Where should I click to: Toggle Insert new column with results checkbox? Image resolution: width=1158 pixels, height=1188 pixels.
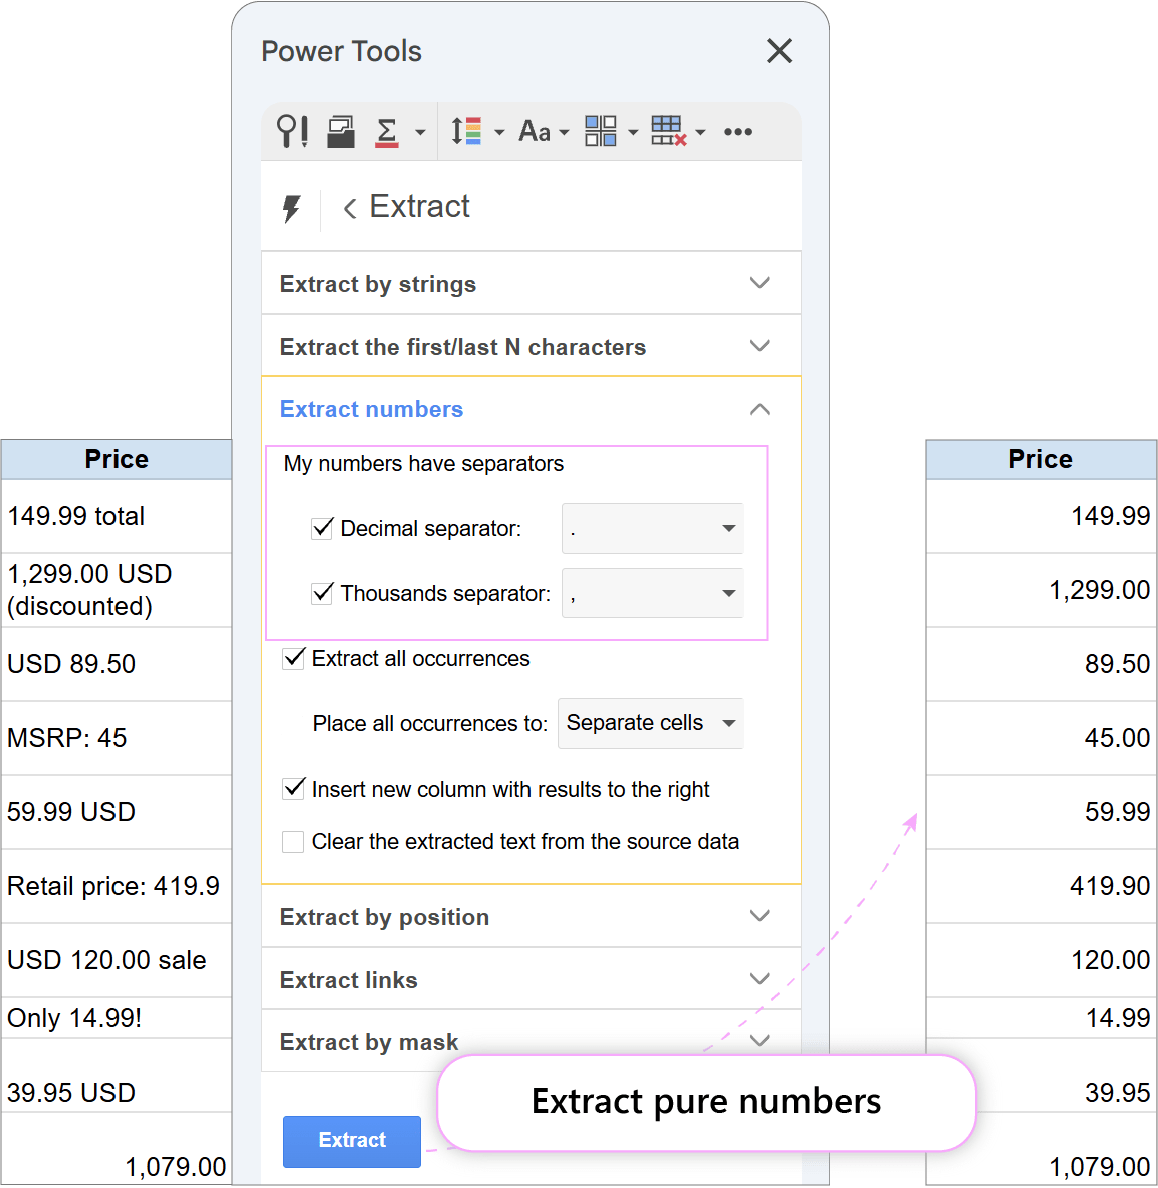tap(293, 789)
